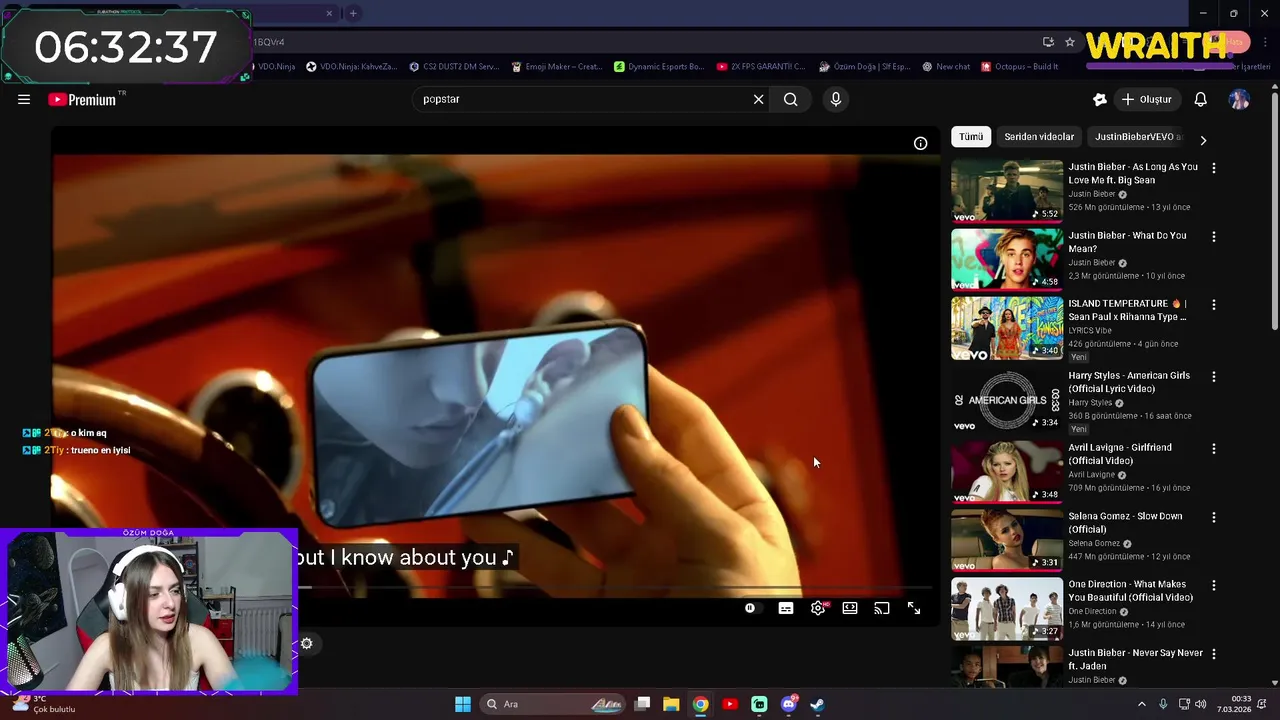Open YouTube app from the taskbar

click(x=730, y=704)
